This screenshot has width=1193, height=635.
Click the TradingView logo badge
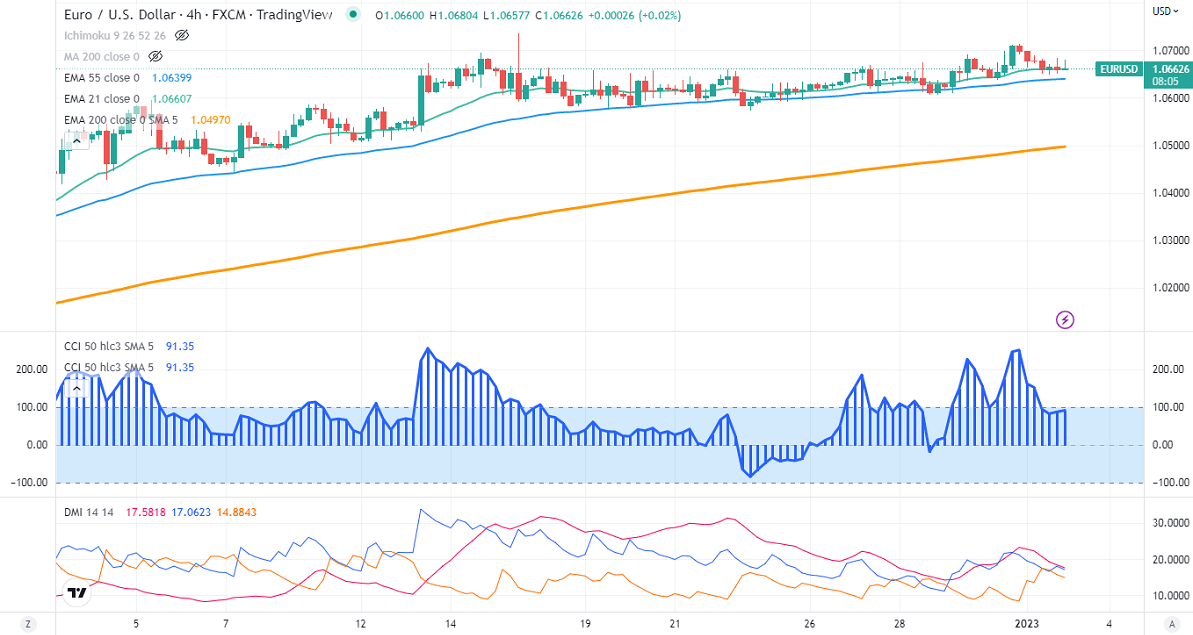(x=76, y=593)
